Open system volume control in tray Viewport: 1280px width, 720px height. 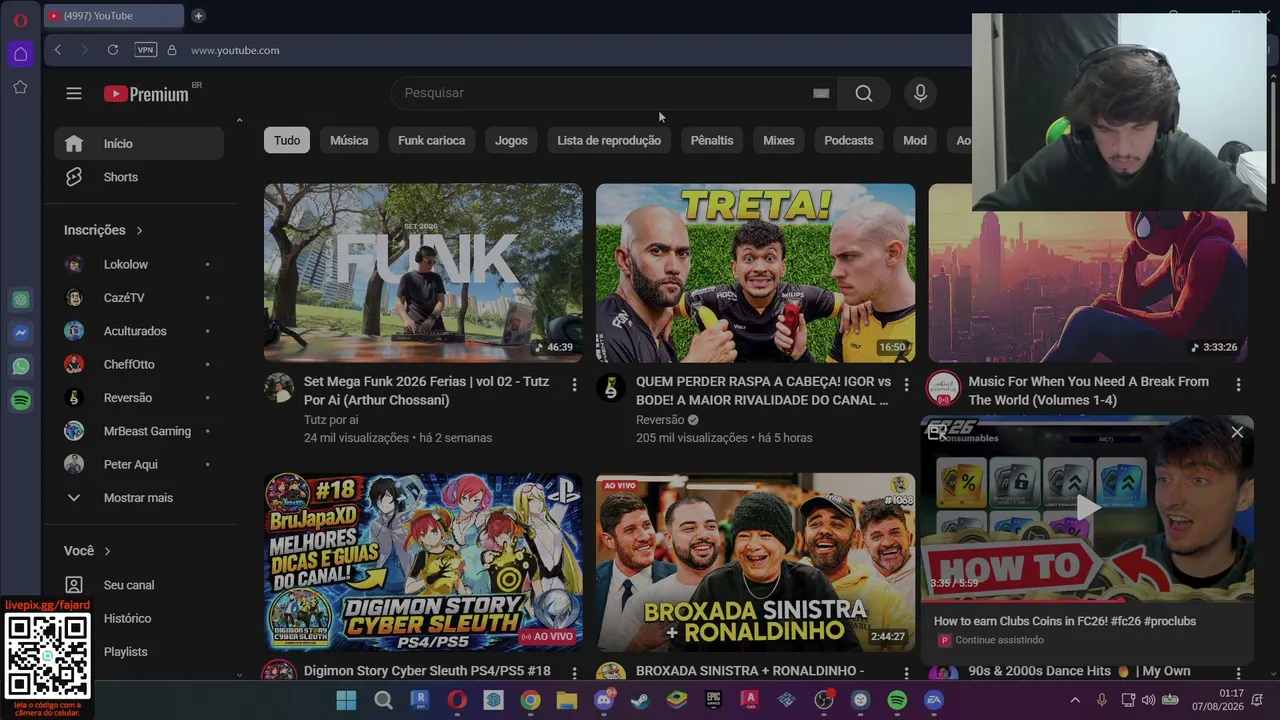click(x=1148, y=700)
